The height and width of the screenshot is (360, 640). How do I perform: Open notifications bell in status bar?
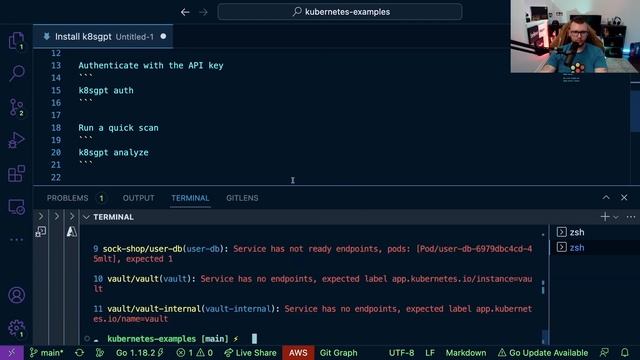624,353
